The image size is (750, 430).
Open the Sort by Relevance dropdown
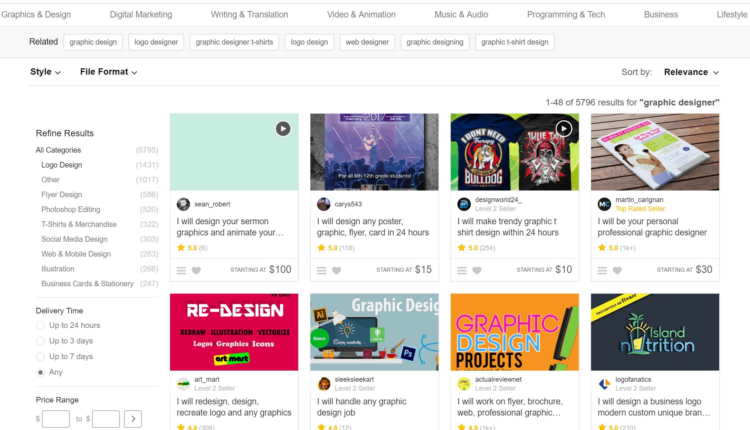tap(690, 72)
